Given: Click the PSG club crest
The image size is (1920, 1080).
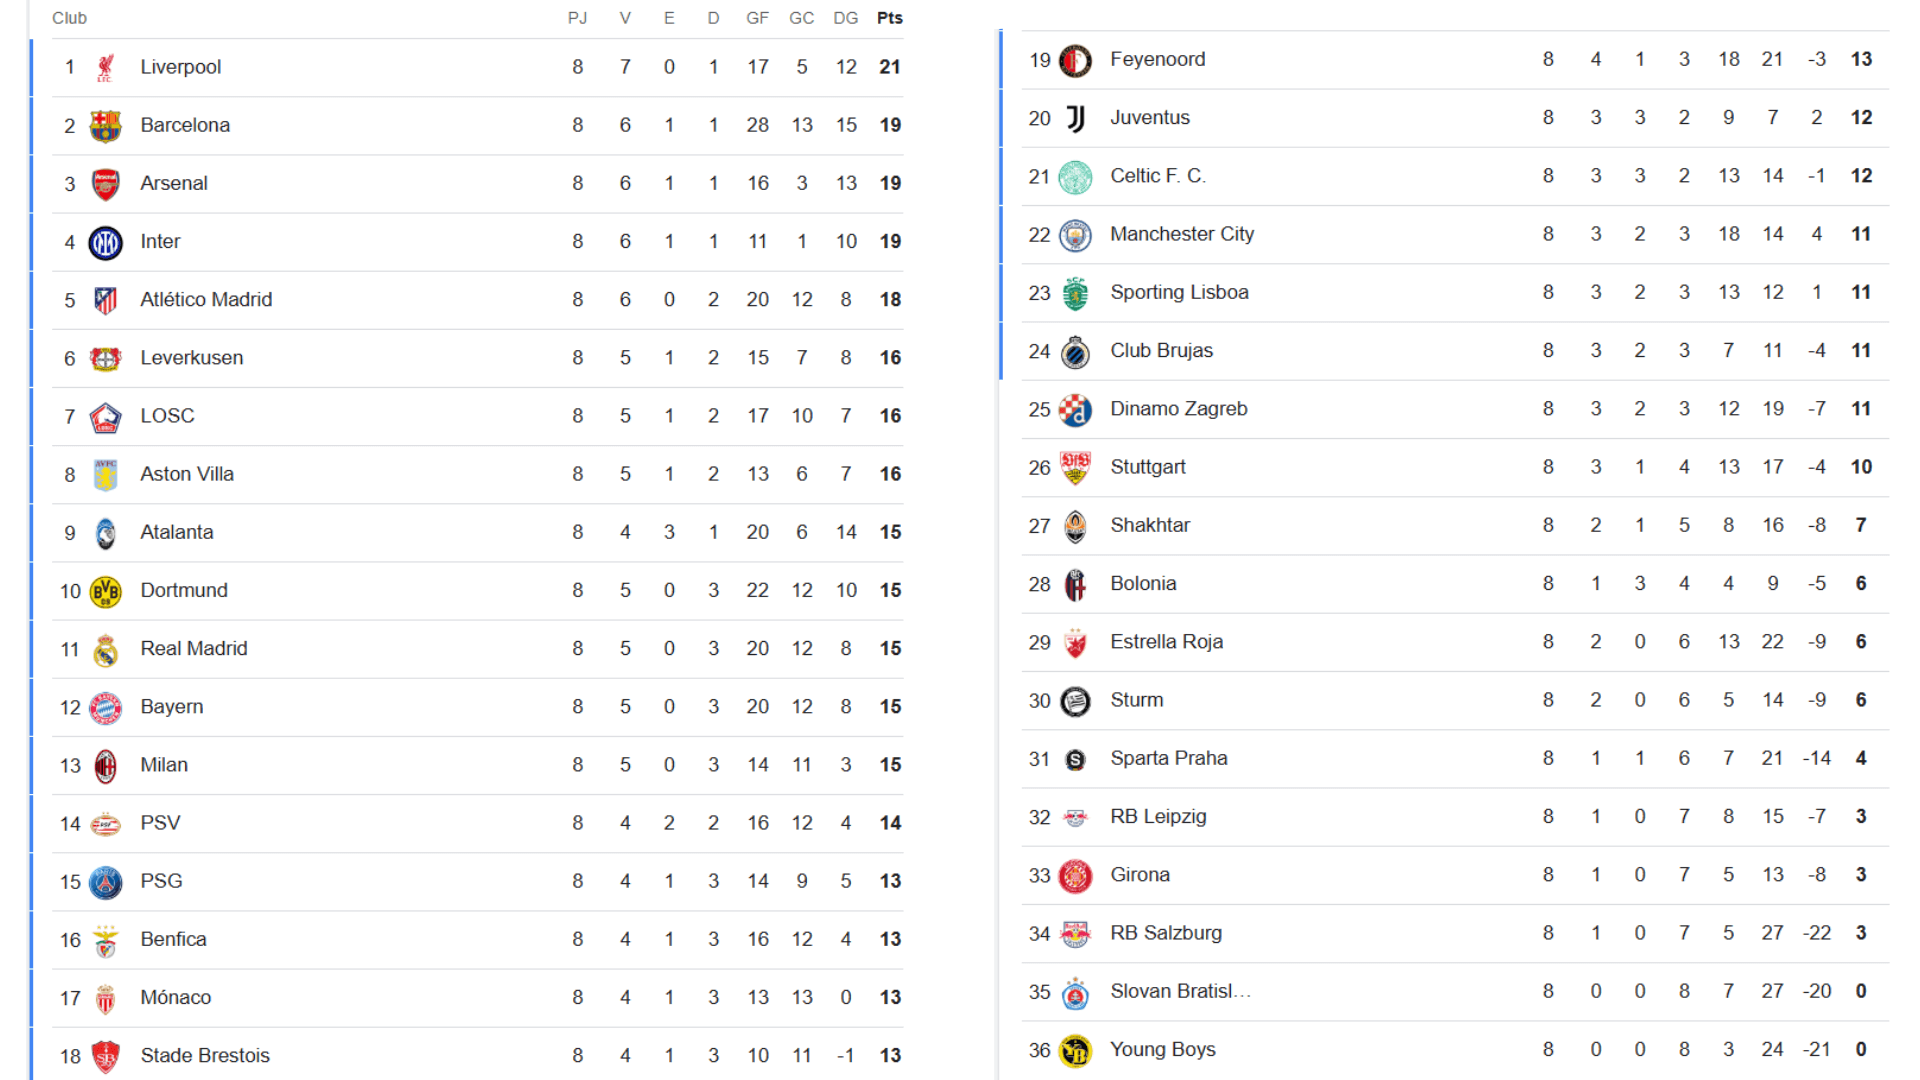Looking at the screenshot, I should (x=105, y=882).
